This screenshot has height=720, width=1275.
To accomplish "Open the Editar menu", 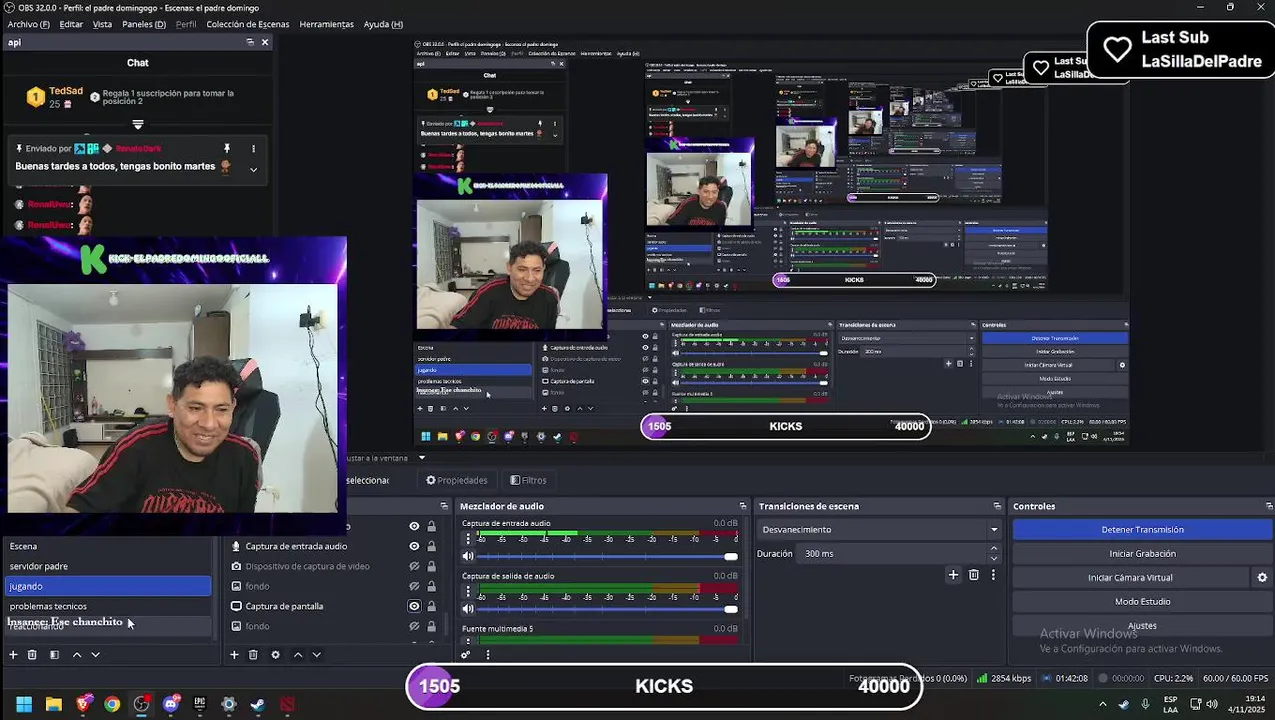I will [x=71, y=24].
